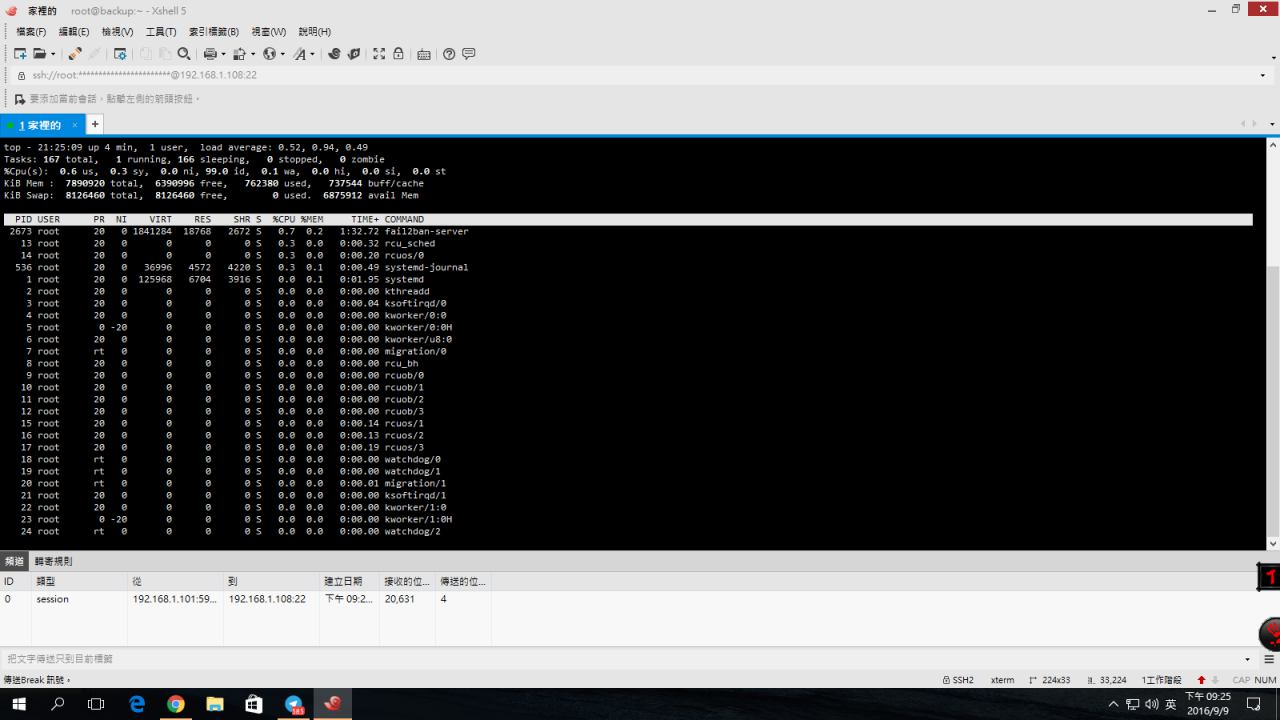Close the 家裡的 session tab
1280x720 pixels.
click(74, 125)
